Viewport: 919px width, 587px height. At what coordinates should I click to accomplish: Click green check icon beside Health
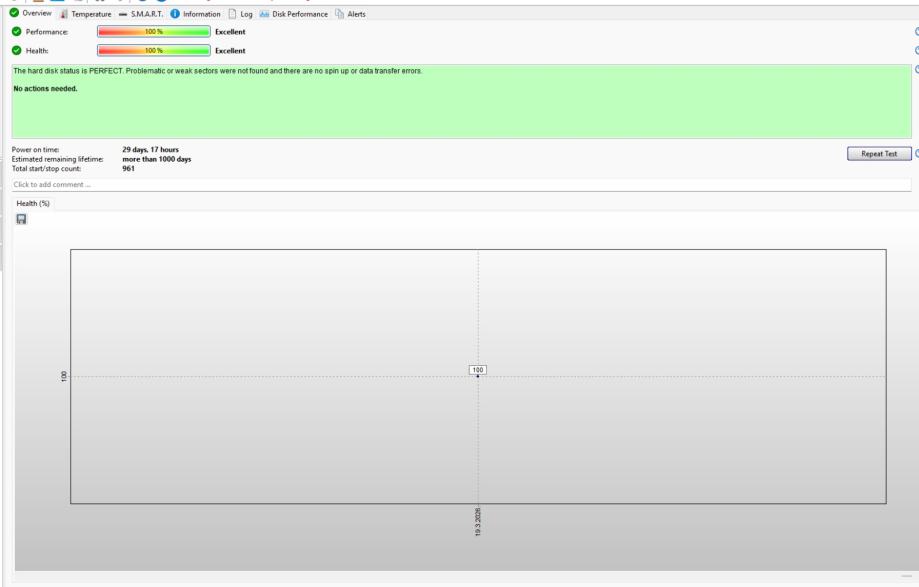16,50
